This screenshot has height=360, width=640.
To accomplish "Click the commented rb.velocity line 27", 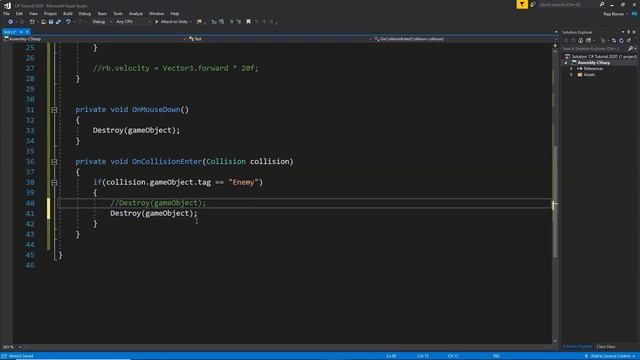I will 176,68.
